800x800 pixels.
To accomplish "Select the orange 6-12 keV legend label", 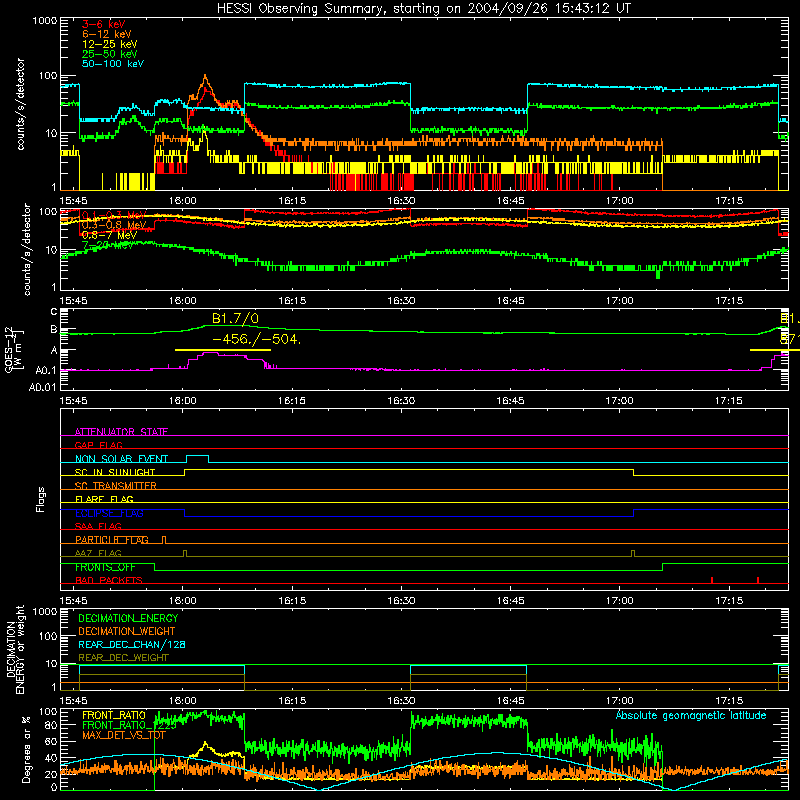I will tap(107, 34).
